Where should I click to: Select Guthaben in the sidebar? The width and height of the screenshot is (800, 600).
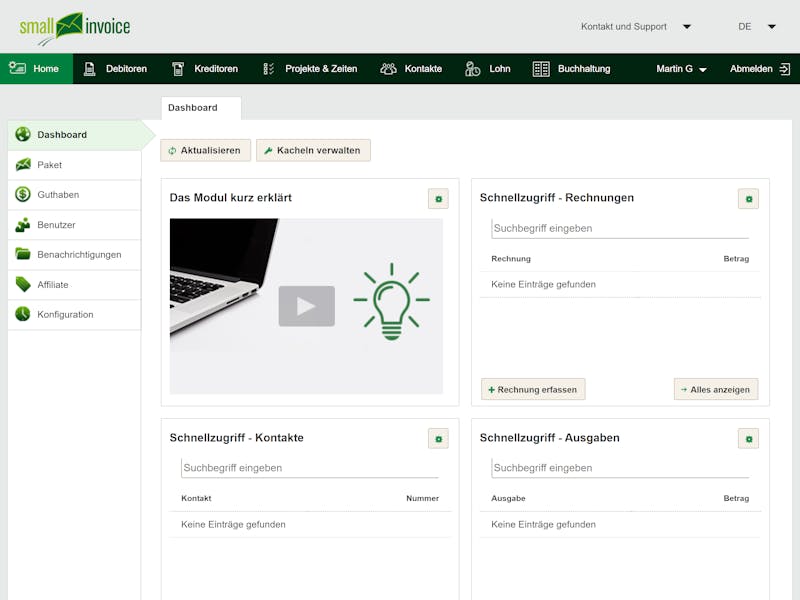pyautogui.click(x=58, y=195)
